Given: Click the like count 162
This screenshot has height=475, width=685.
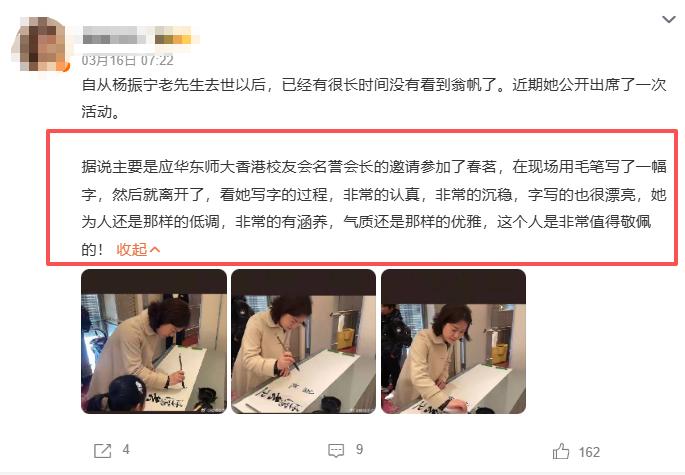Looking at the screenshot, I should pos(589,452).
